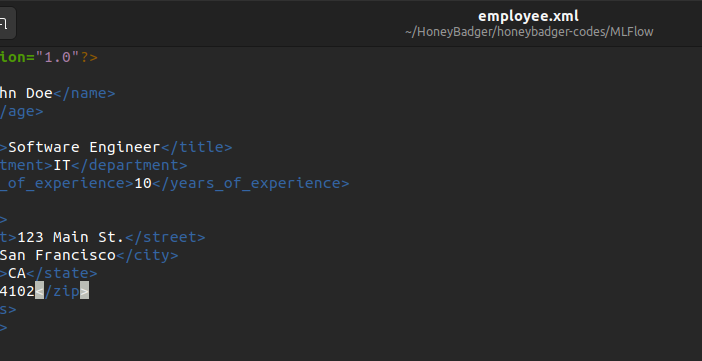Click the ~/HoneyBadger/honeybadger-codes/MLFlow file path
702x361 pixels.
click(529, 32)
